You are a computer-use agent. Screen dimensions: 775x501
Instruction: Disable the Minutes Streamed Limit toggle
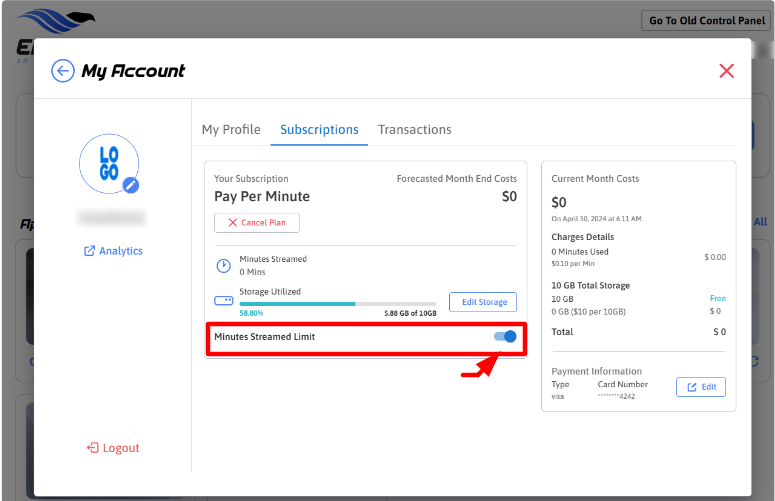tap(505, 337)
